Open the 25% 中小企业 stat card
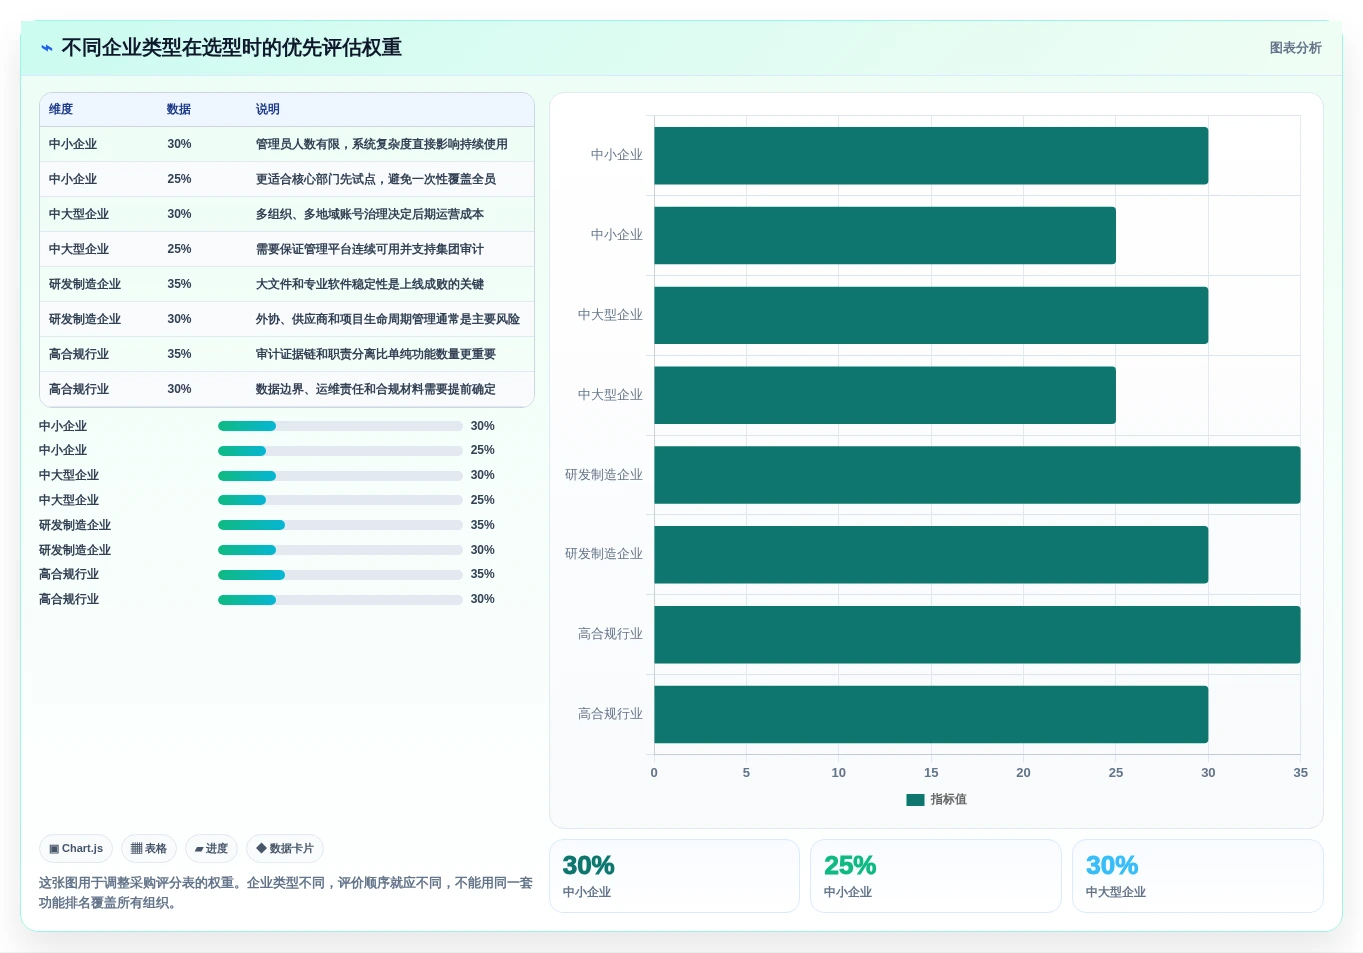This screenshot has width=1363, height=953. point(935,876)
